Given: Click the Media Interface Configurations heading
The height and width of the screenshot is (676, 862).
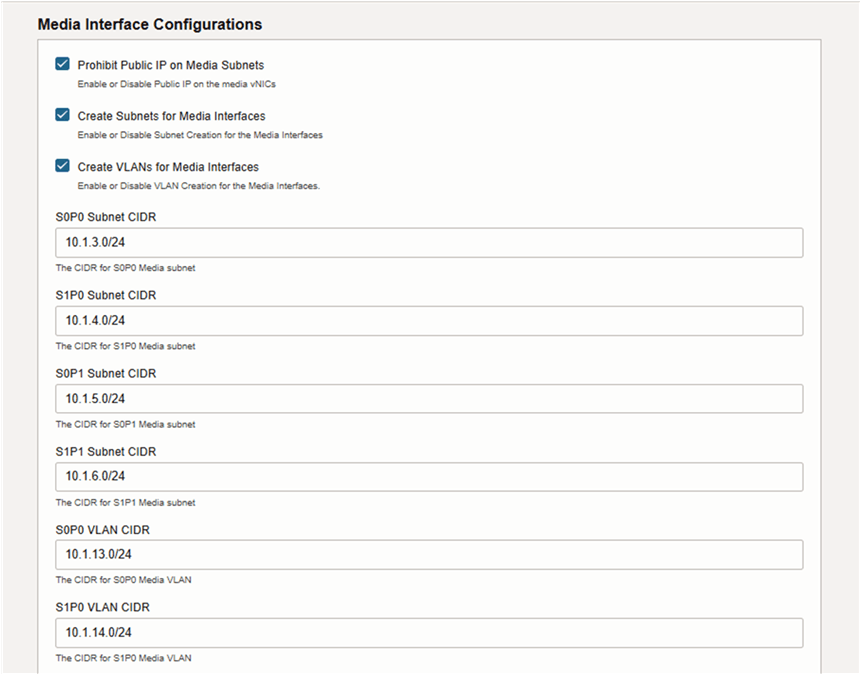Looking at the screenshot, I should pyautogui.click(x=150, y=23).
